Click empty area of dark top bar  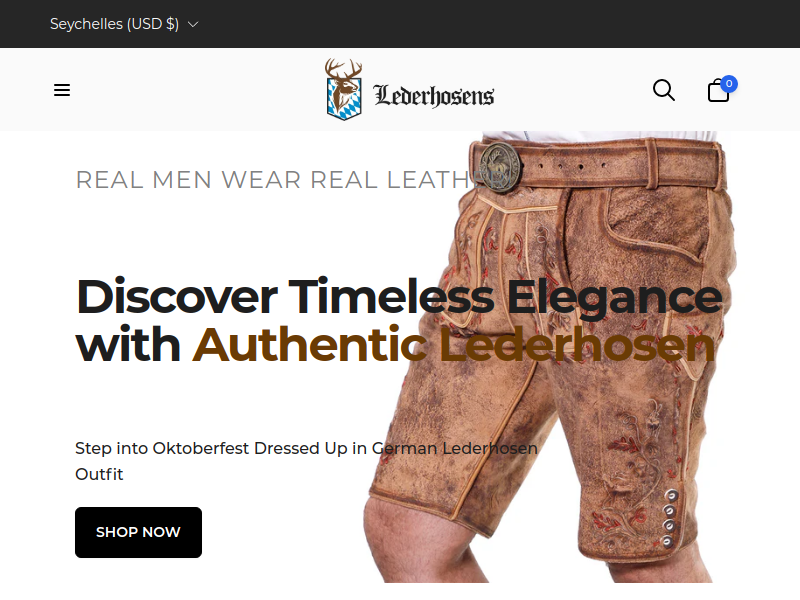pyautogui.click(x=485, y=24)
